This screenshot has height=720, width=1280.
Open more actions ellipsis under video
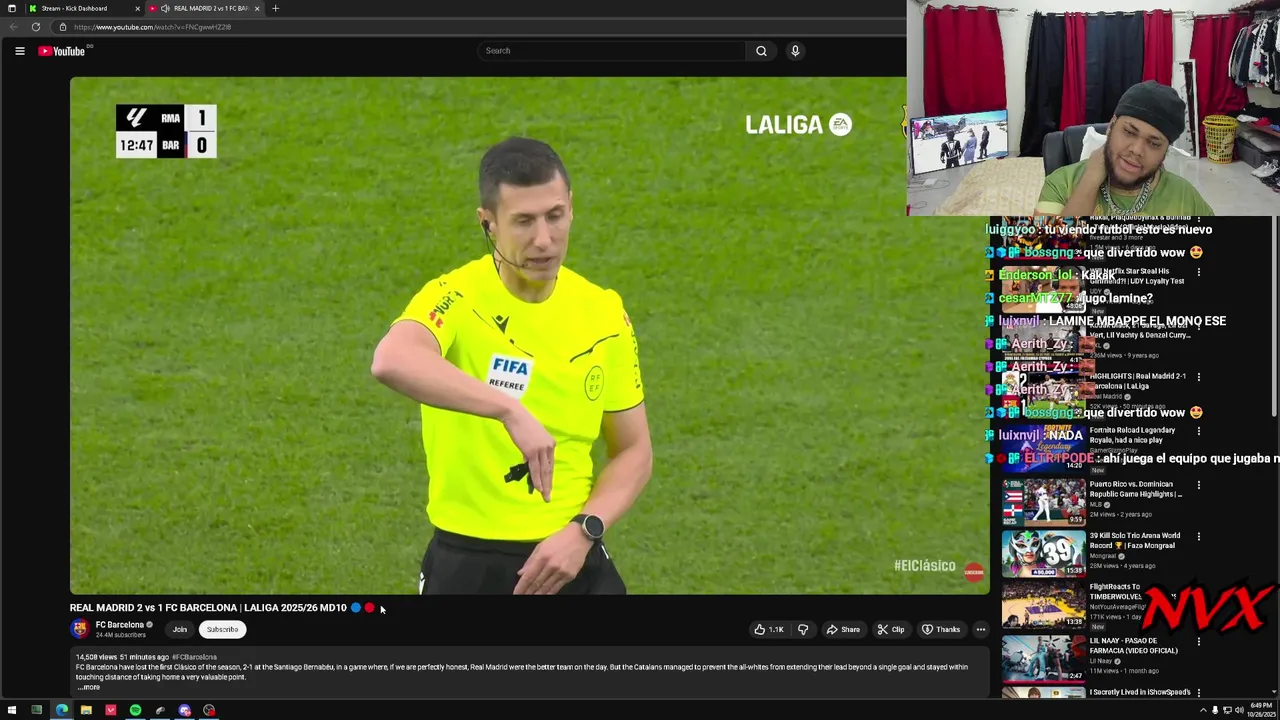(x=981, y=630)
